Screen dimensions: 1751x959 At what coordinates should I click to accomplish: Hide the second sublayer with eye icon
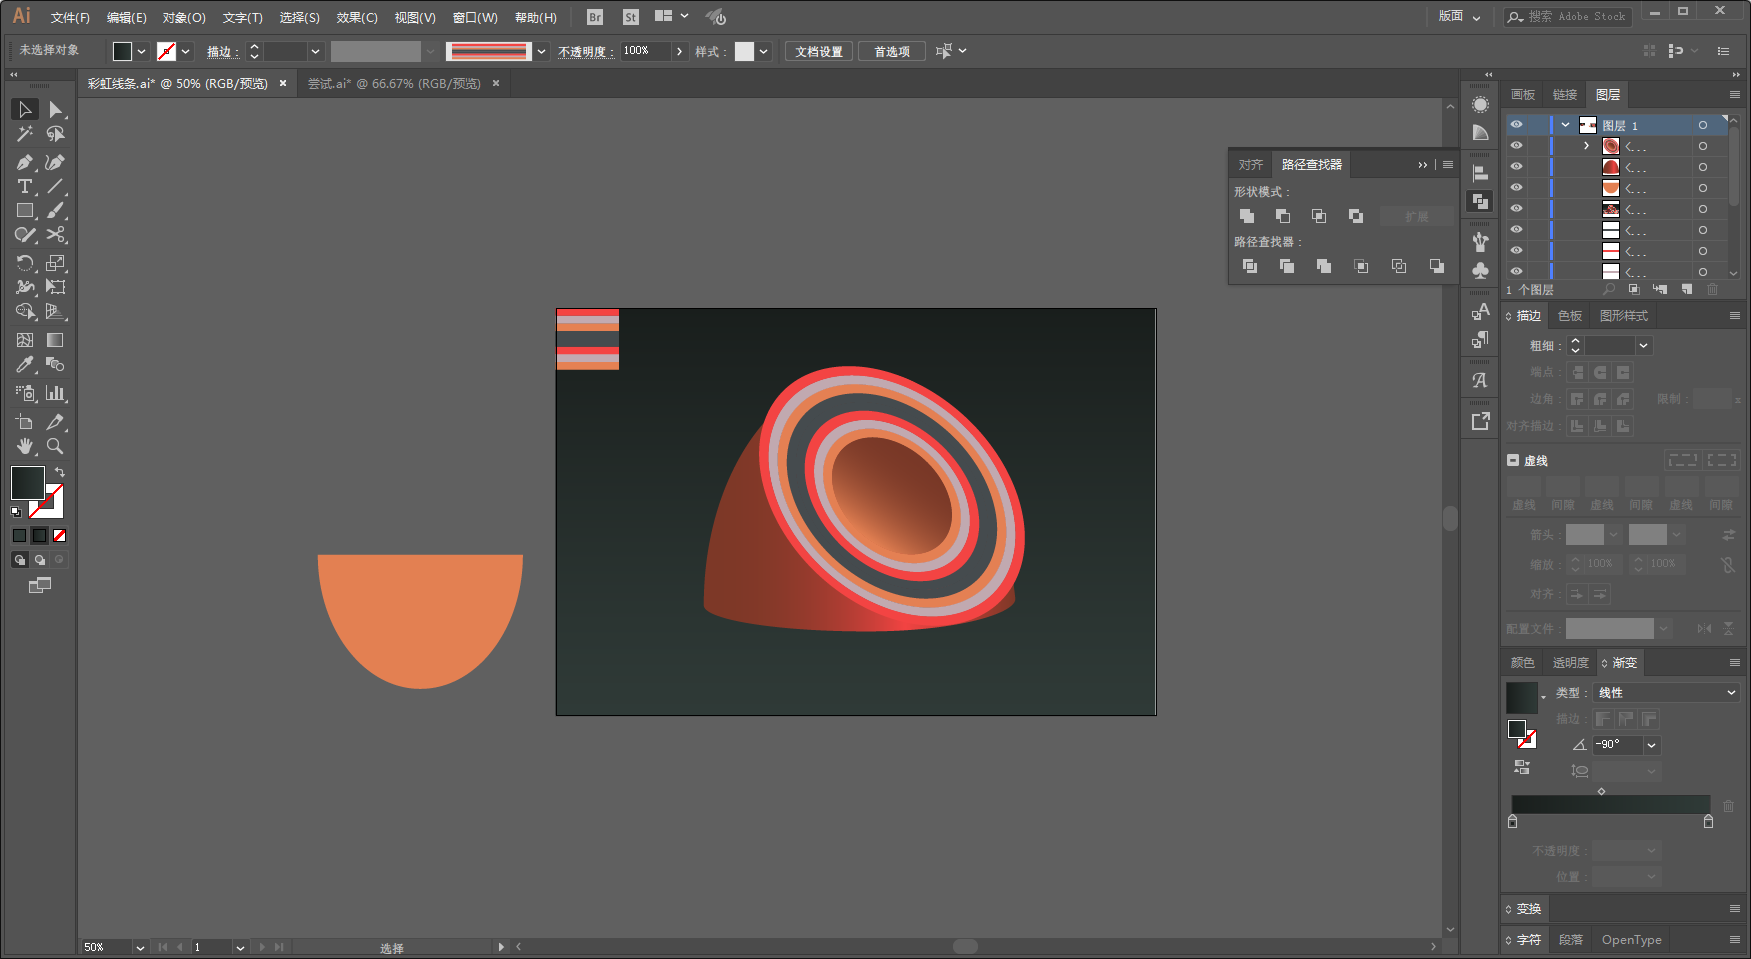pos(1516,167)
